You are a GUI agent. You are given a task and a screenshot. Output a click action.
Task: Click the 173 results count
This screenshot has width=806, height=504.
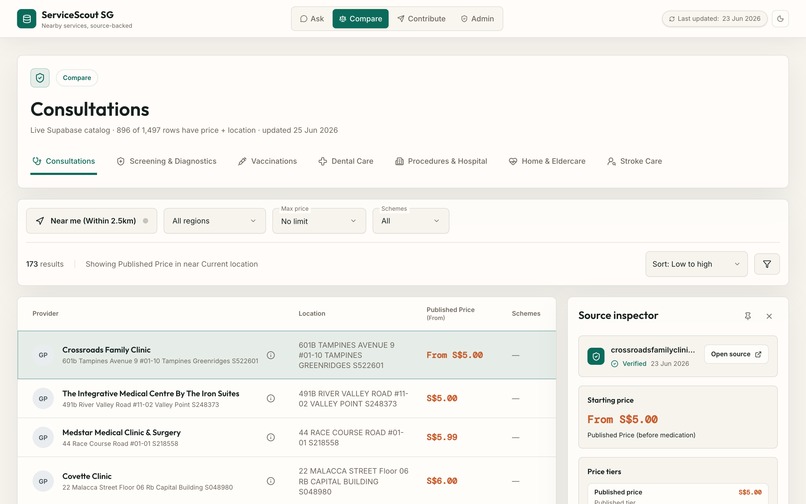[45, 264]
